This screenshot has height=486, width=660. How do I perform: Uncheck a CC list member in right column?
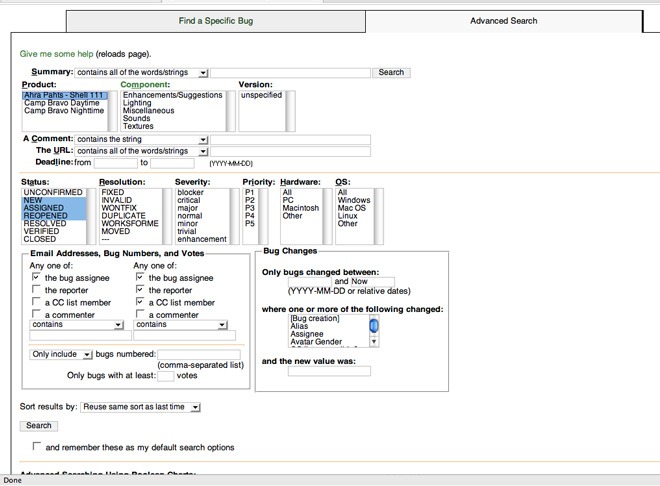140,302
